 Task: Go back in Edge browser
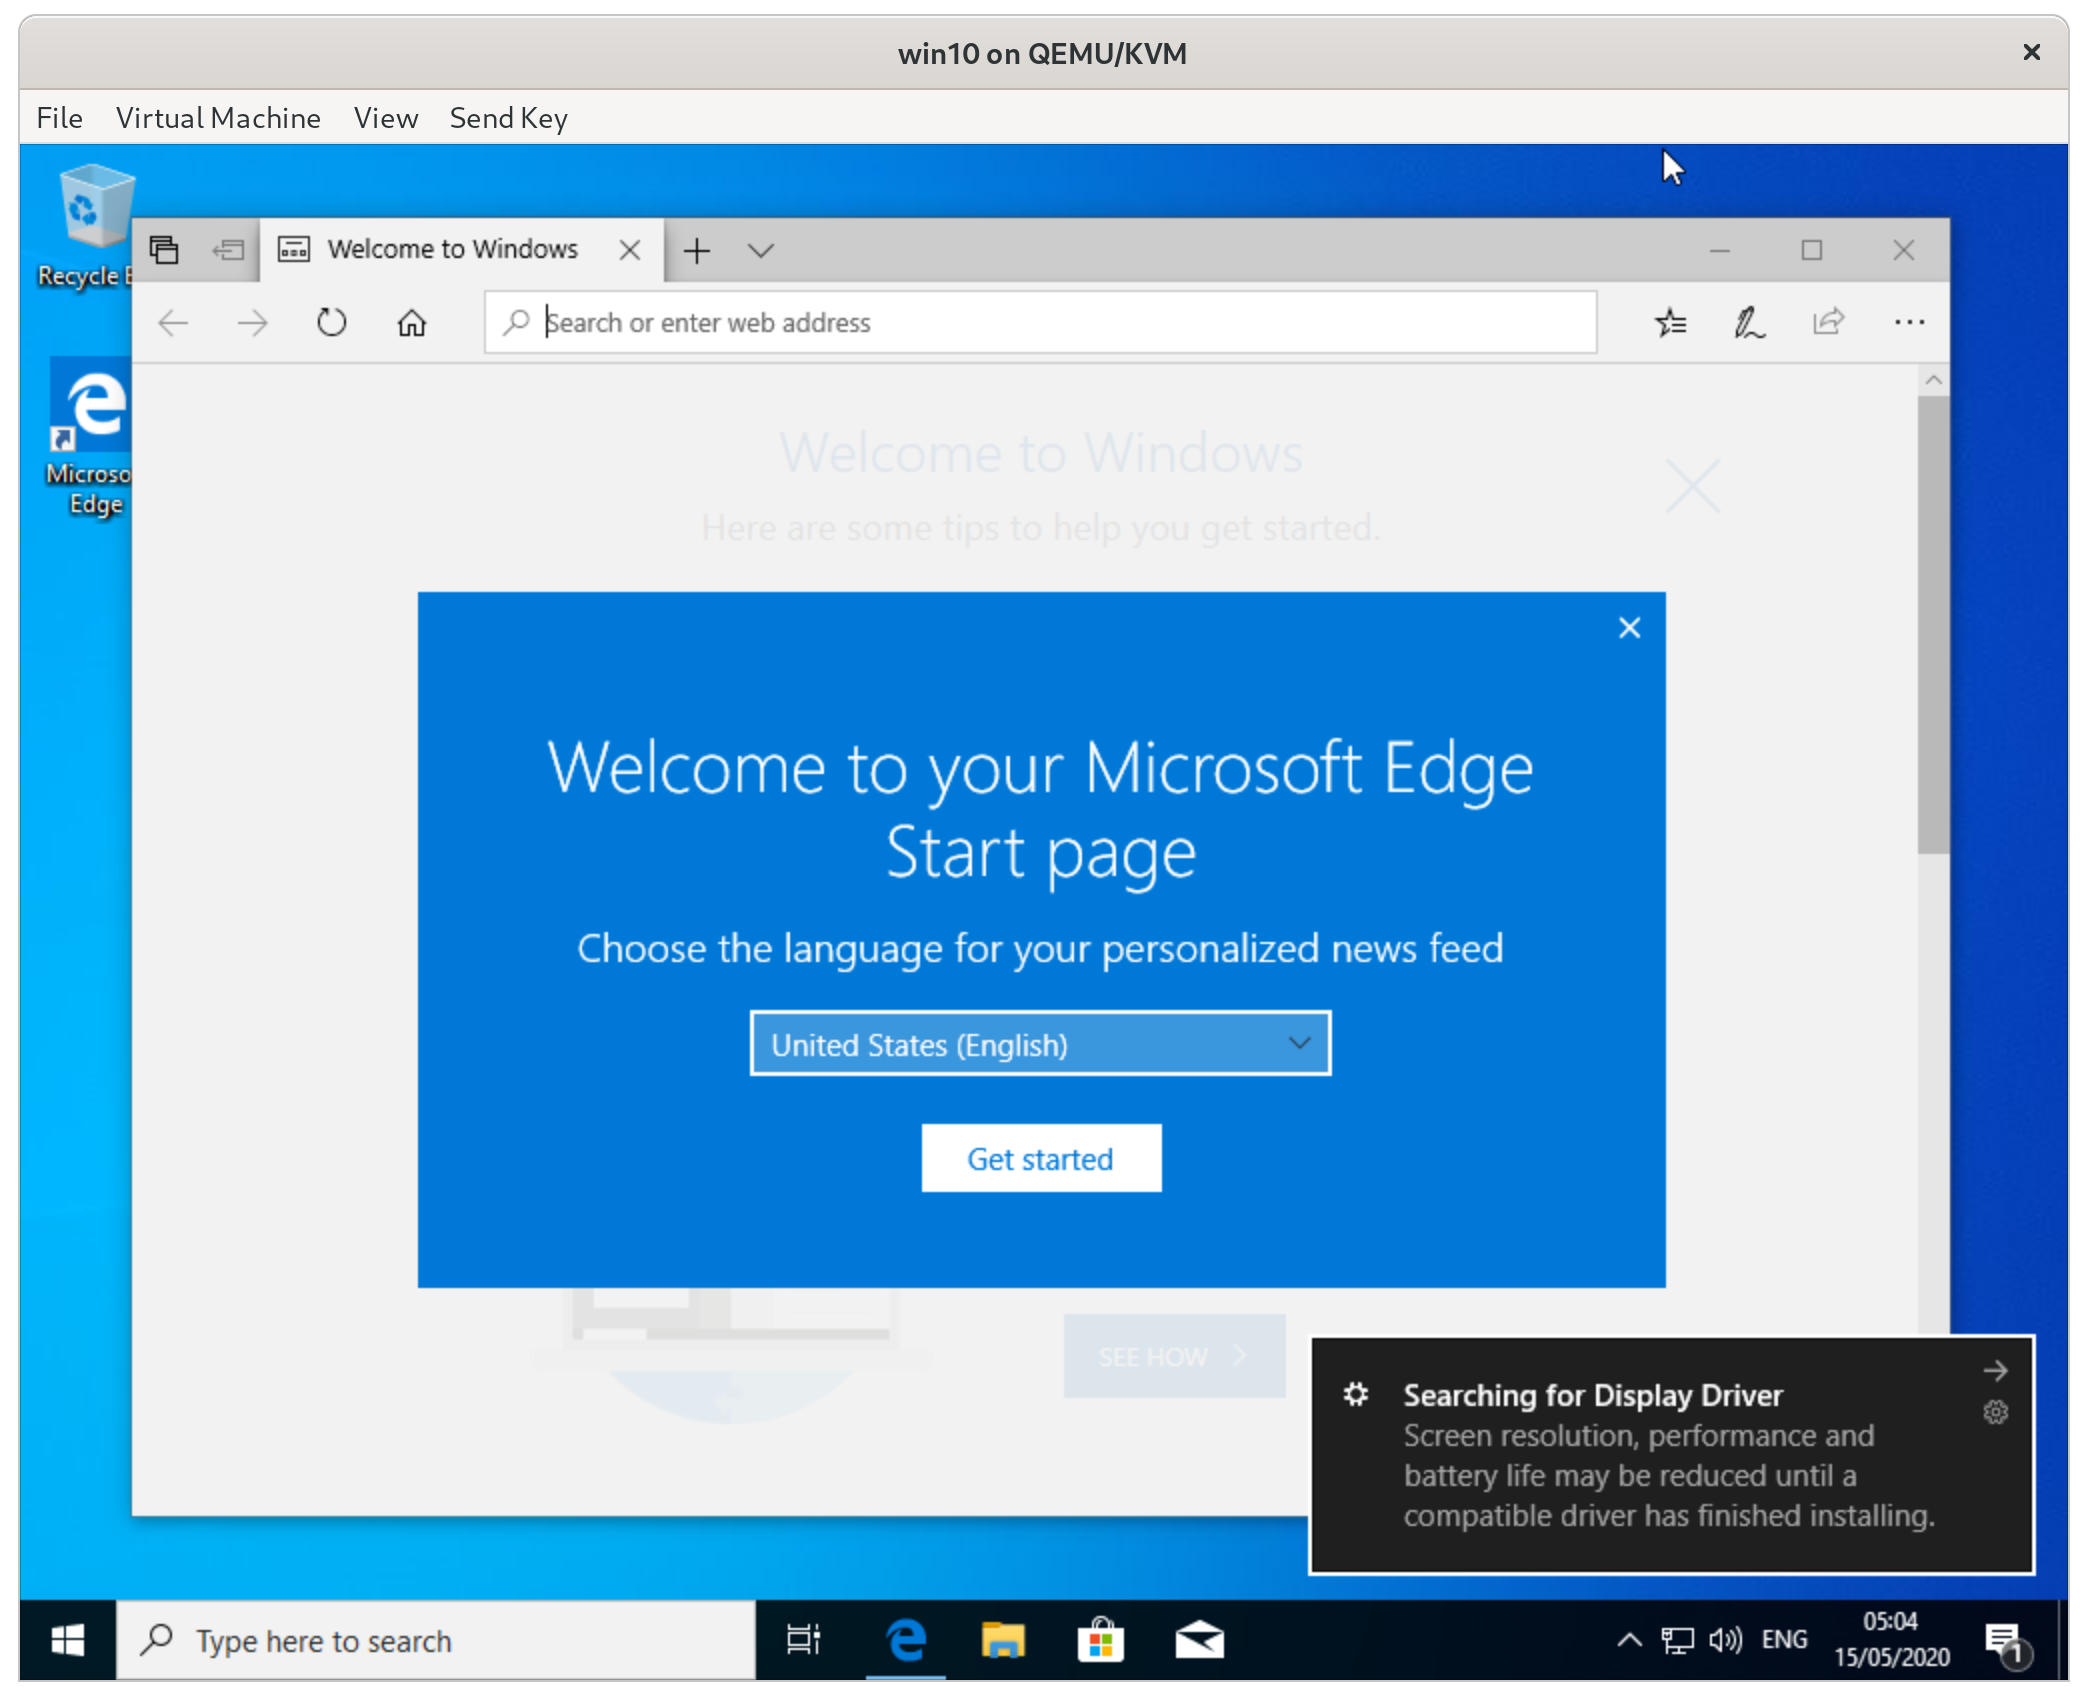point(174,323)
